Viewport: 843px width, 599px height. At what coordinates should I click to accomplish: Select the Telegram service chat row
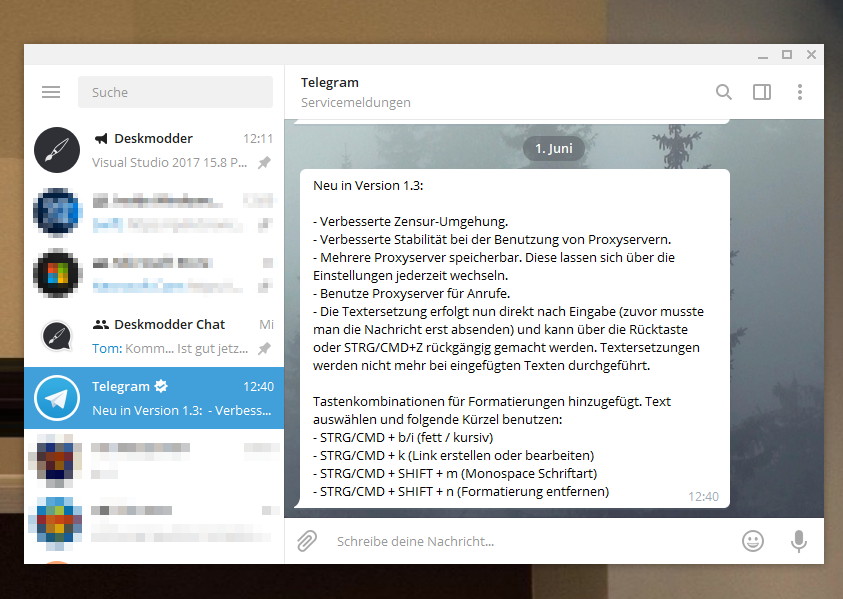coord(154,398)
